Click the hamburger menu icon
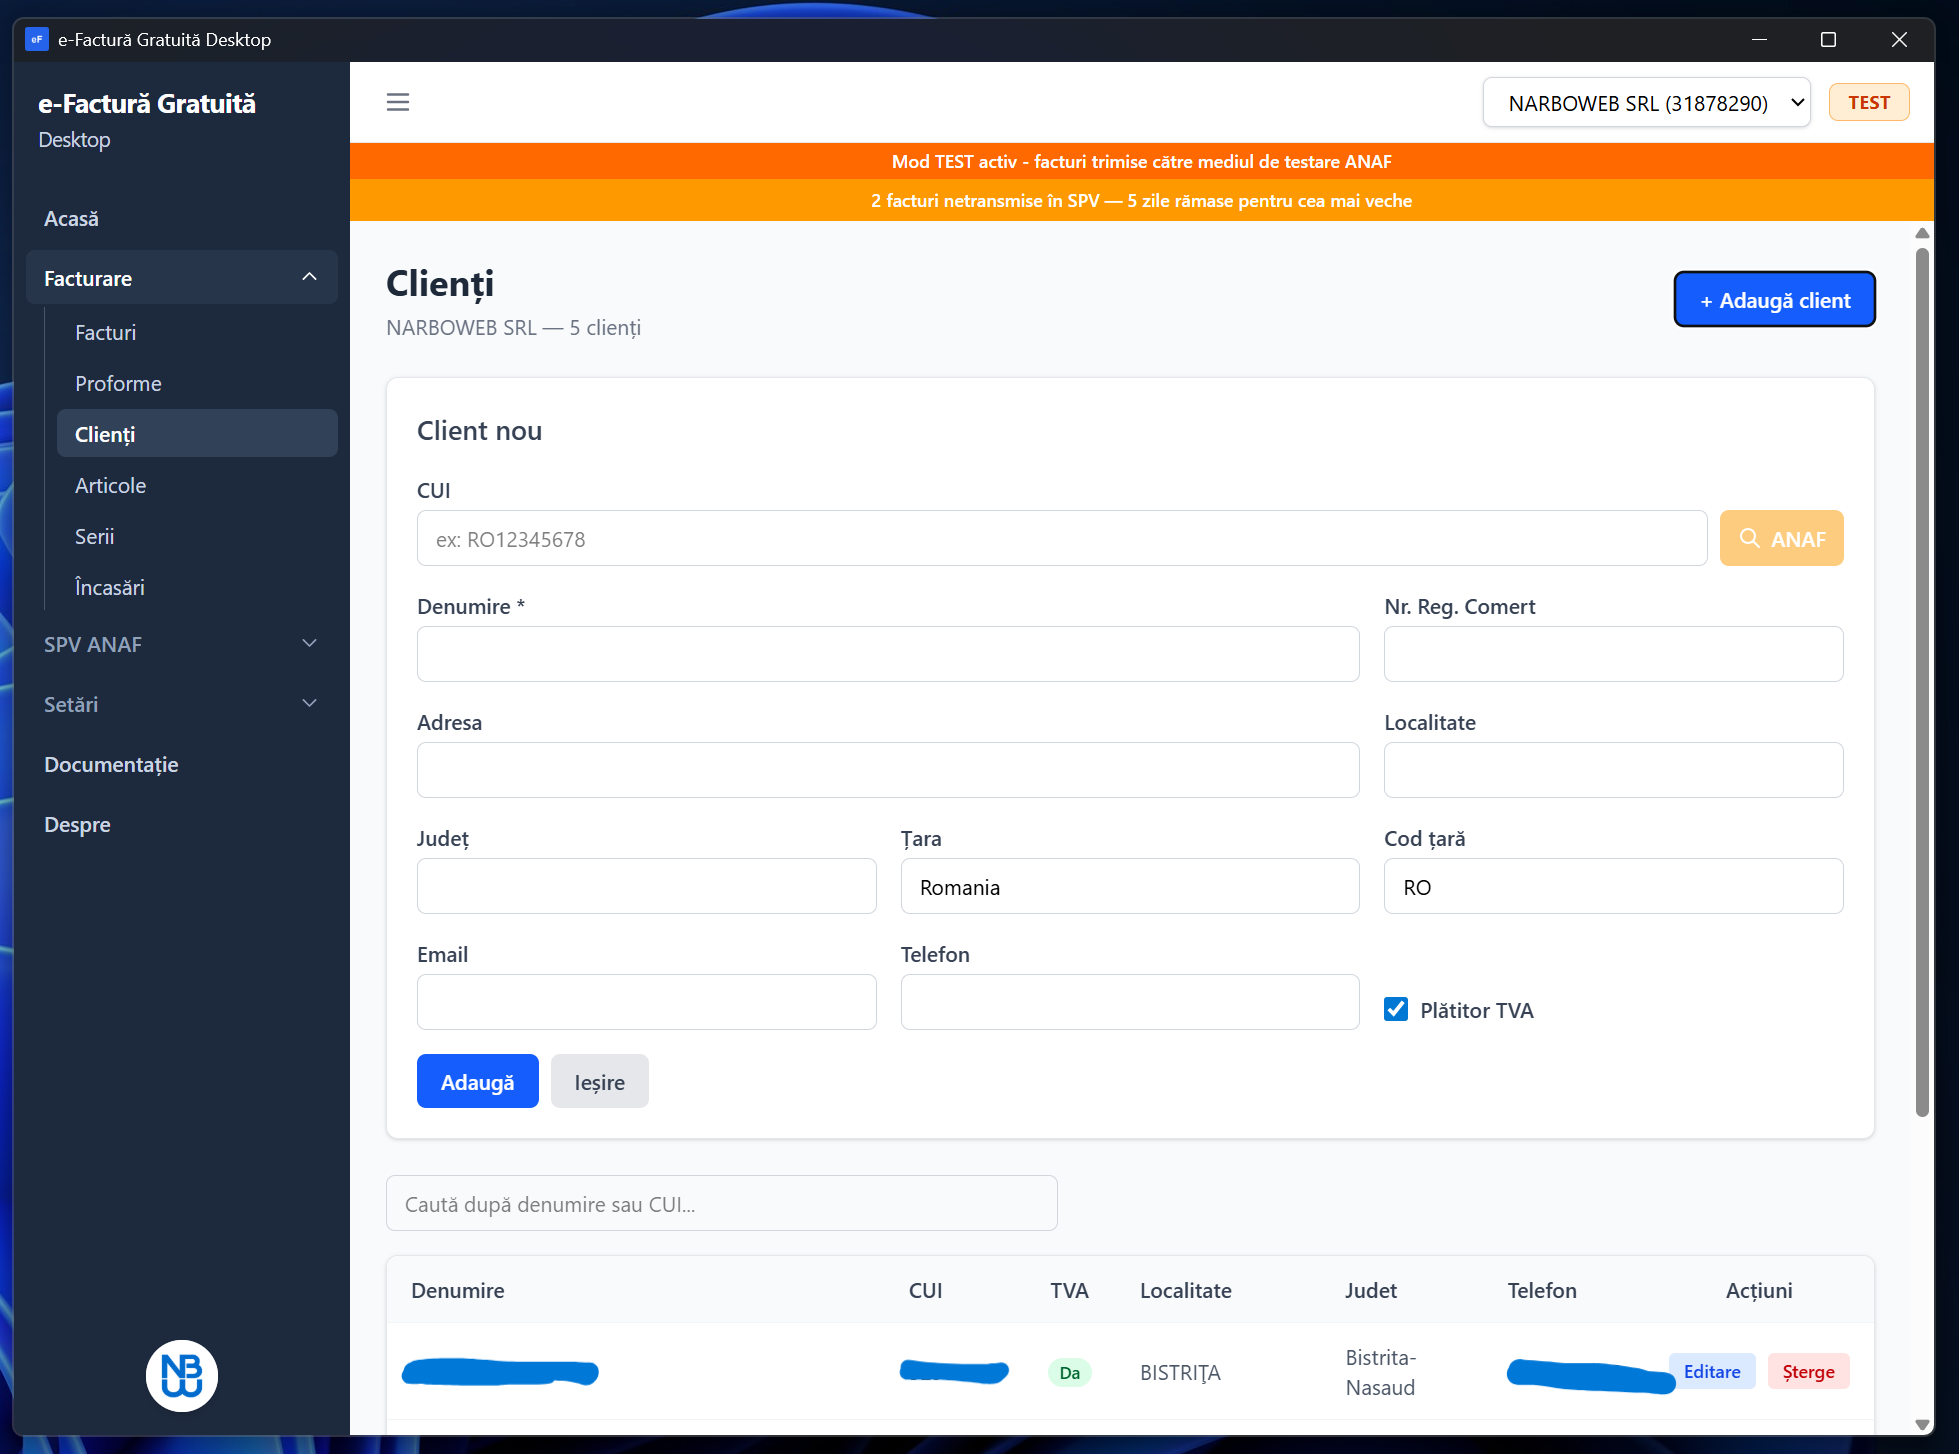Image resolution: width=1959 pixels, height=1454 pixels. (x=398, y=102)
